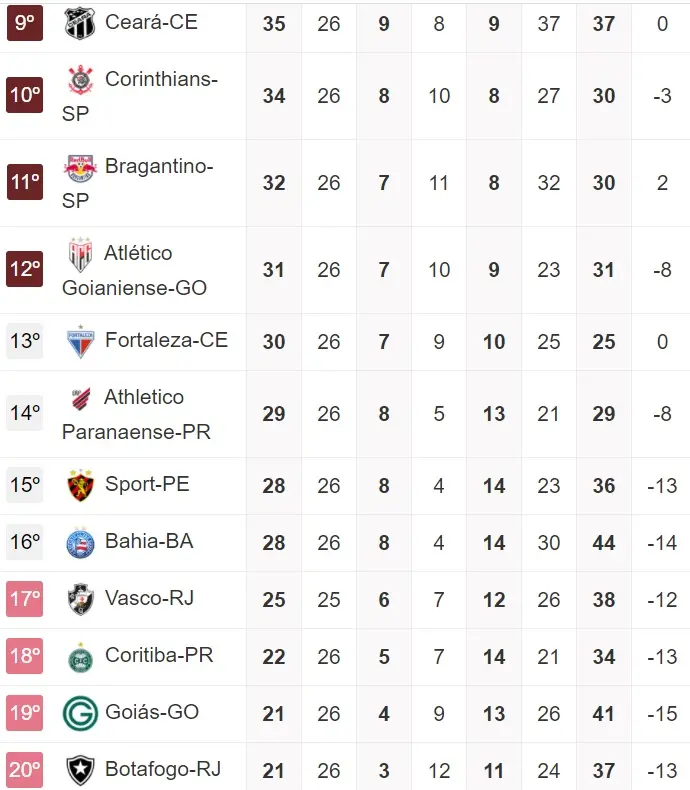Click the Vasco-RJ club crest

point(79,600)
